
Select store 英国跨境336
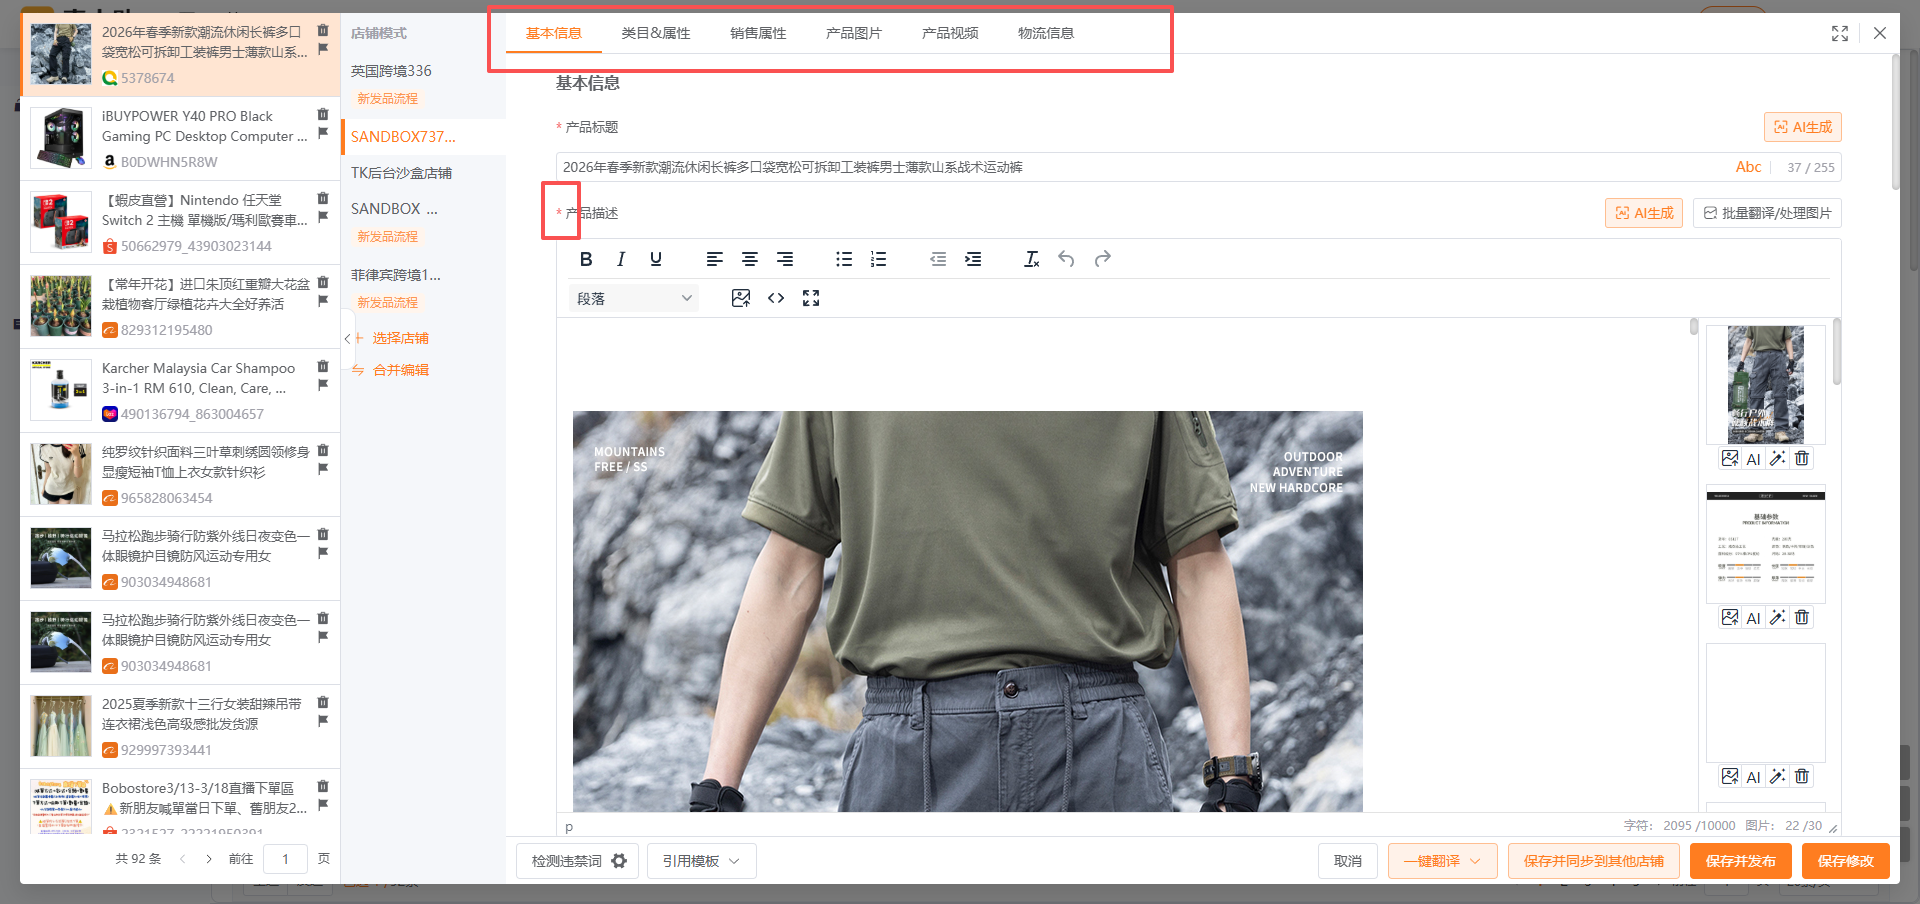[x=391, y=71]
